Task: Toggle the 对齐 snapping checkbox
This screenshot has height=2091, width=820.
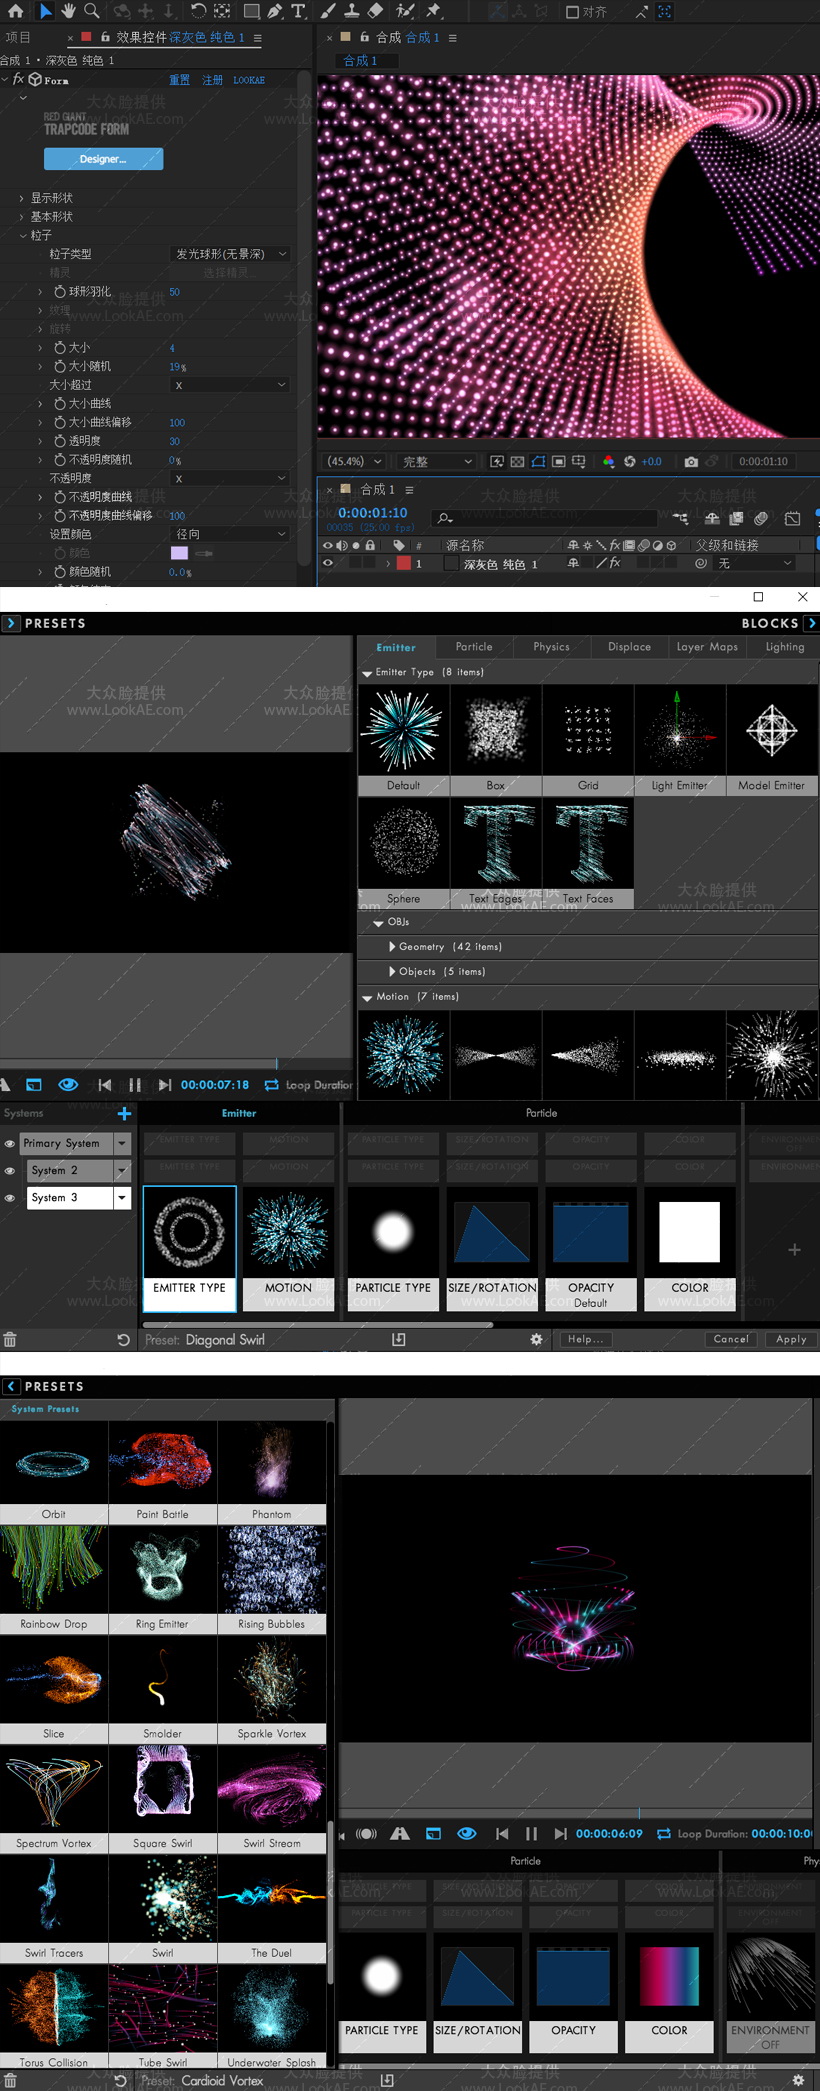Action: tap(572, 12)
